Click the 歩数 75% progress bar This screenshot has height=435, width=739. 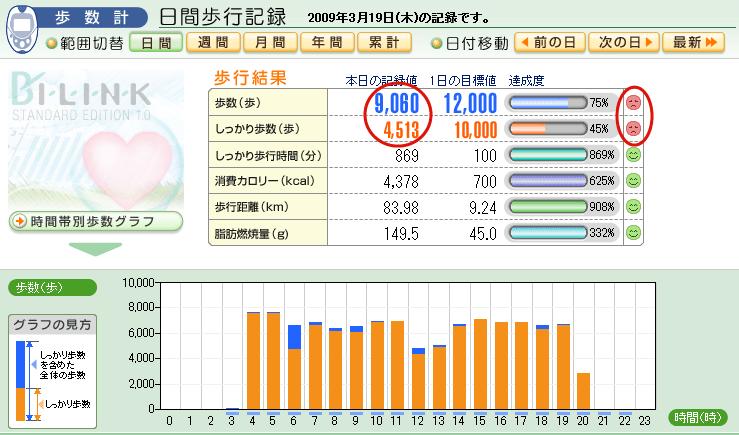[549, 102]
